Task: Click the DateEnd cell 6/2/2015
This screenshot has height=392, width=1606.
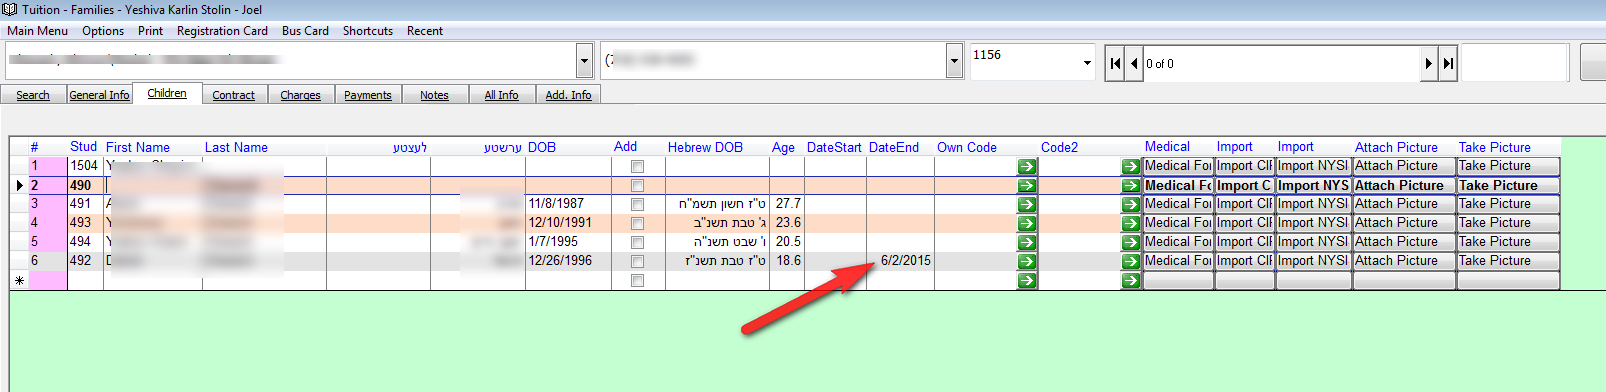Action: click(x=900, y=261)
